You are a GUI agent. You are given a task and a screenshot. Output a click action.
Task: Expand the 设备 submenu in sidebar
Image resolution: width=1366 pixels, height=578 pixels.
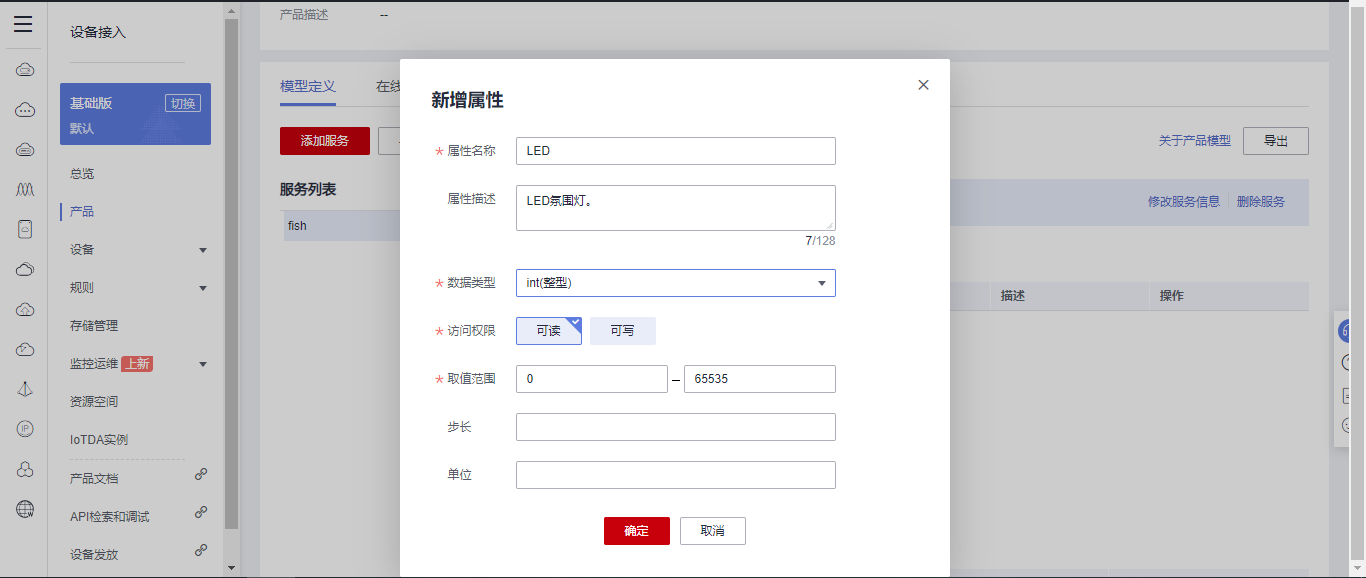pos(203,250)
